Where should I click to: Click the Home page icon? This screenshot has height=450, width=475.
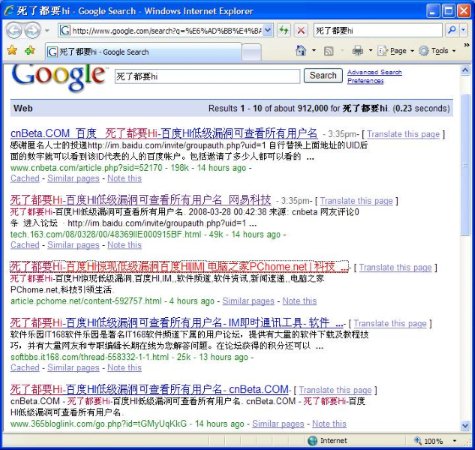[301, 51]
